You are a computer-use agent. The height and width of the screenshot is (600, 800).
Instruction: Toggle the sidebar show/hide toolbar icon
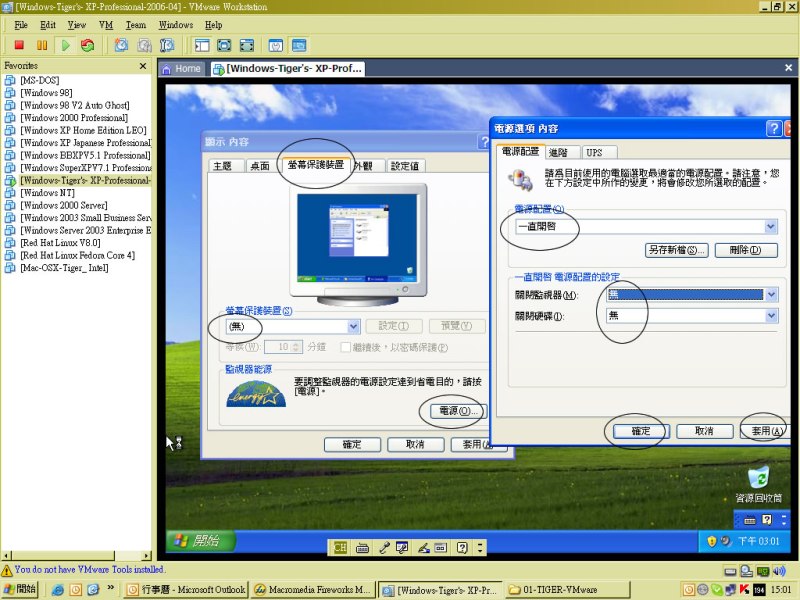tap(202, 45)
